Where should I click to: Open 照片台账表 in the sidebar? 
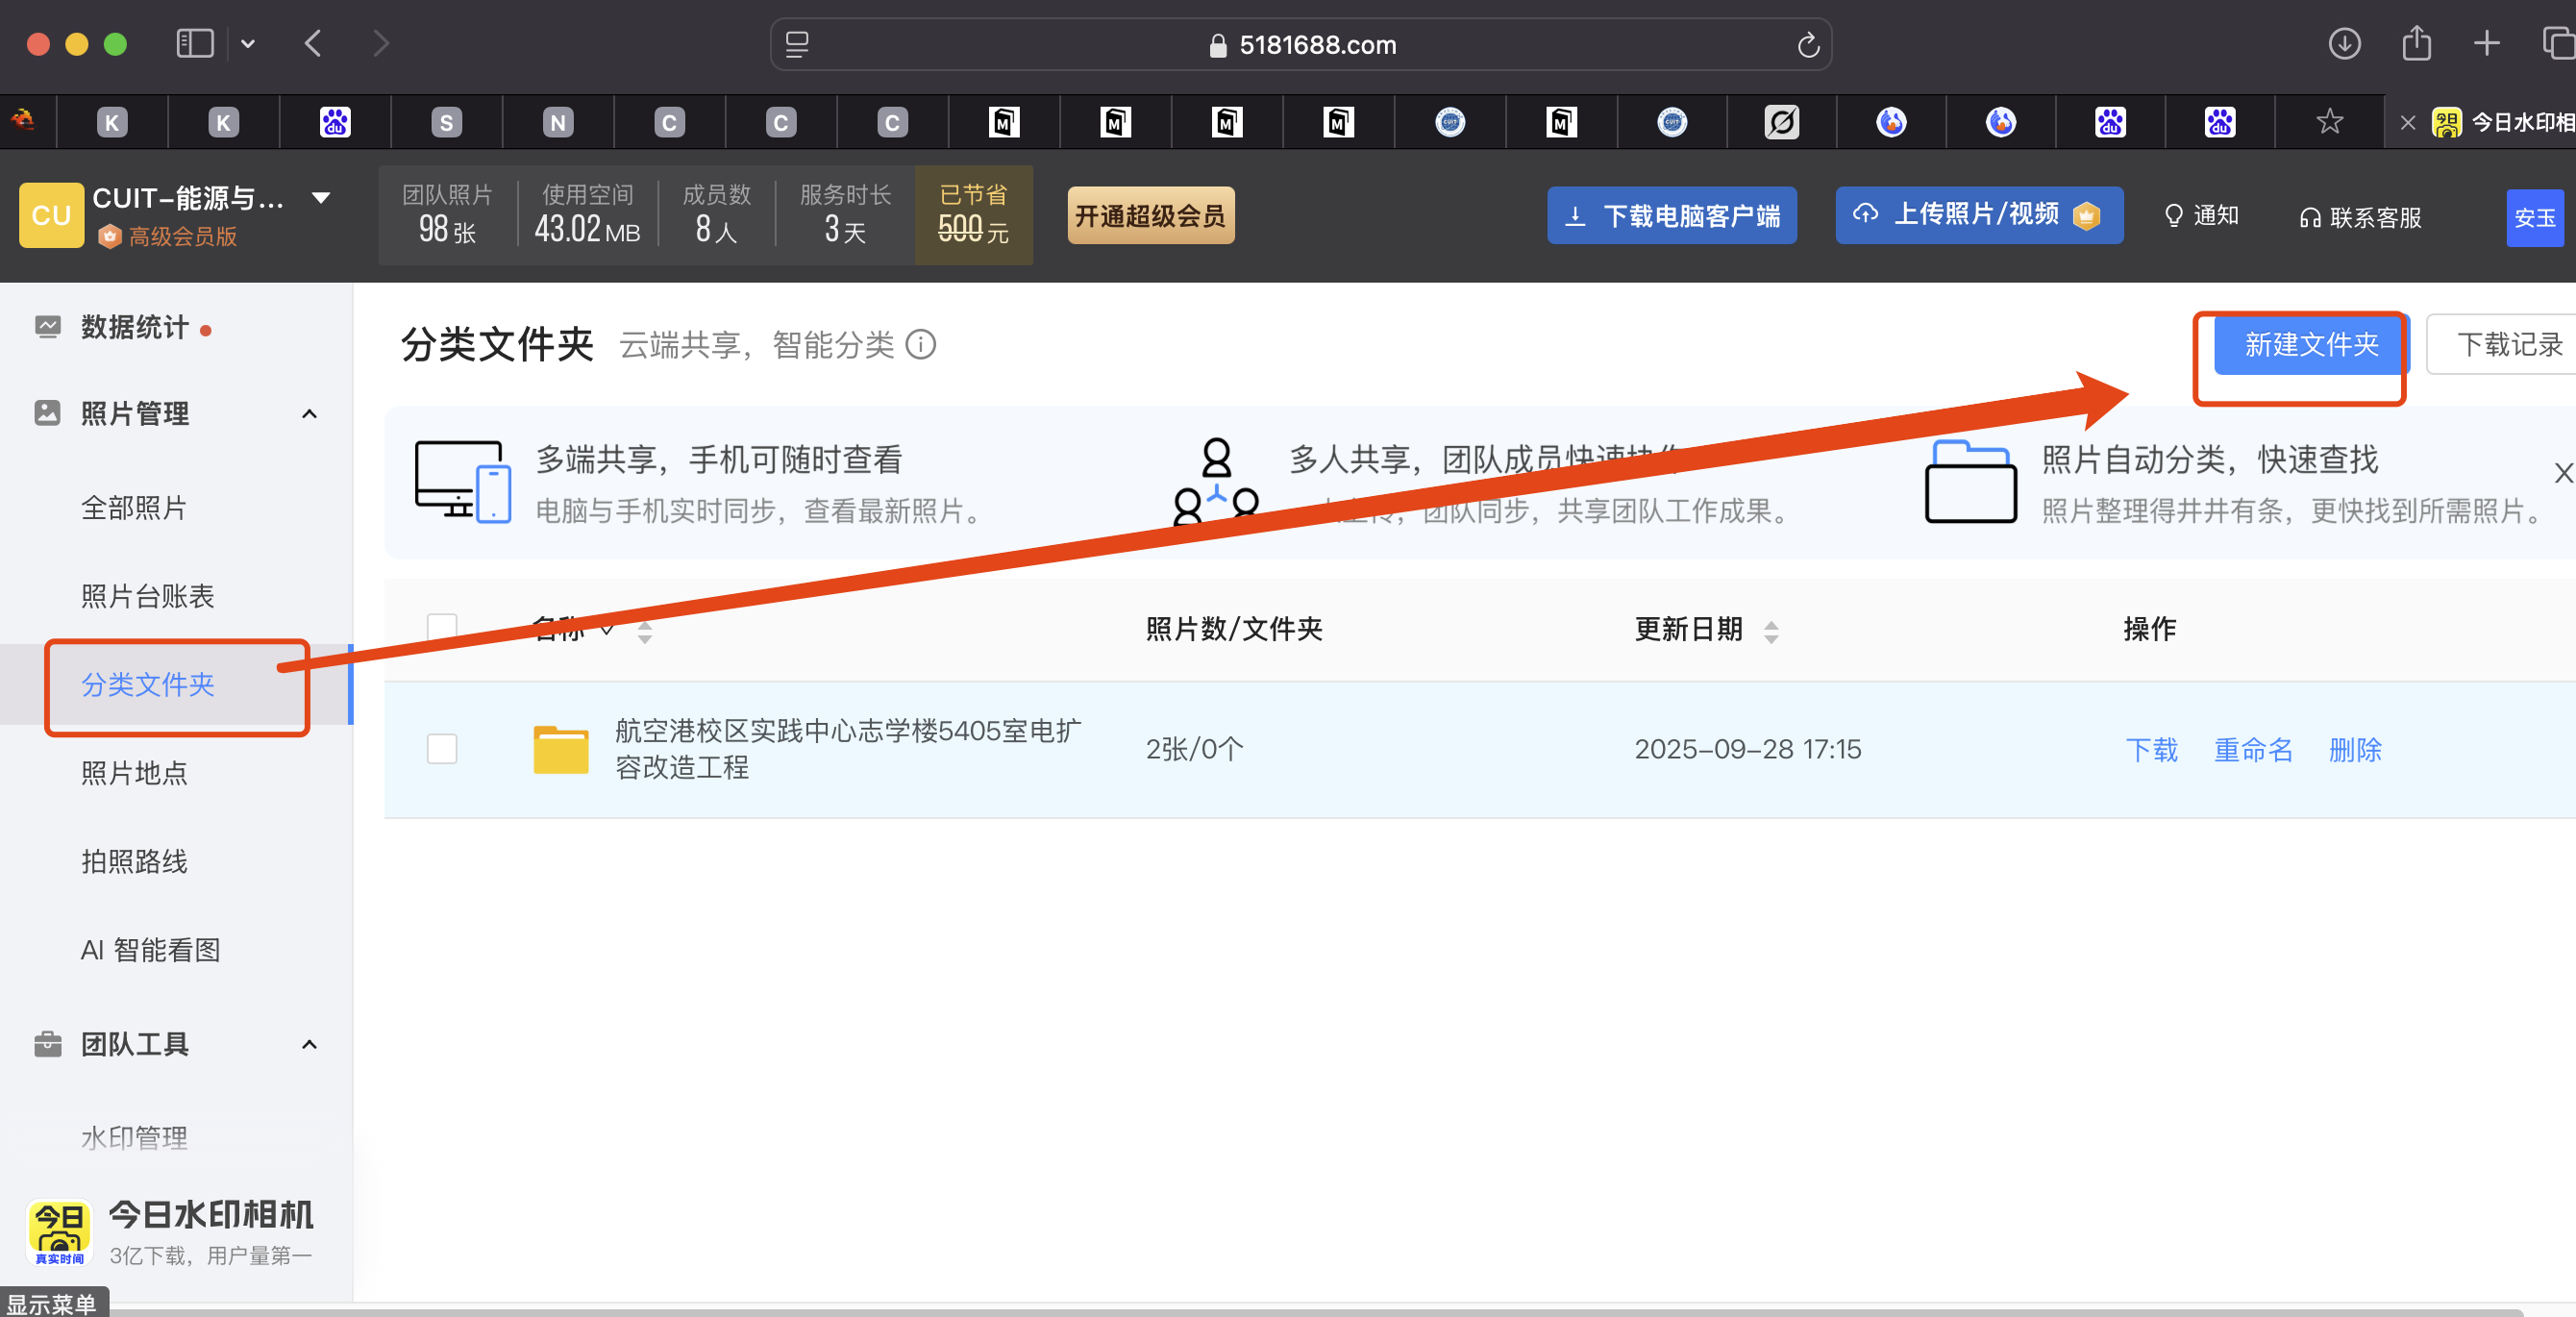148,596
